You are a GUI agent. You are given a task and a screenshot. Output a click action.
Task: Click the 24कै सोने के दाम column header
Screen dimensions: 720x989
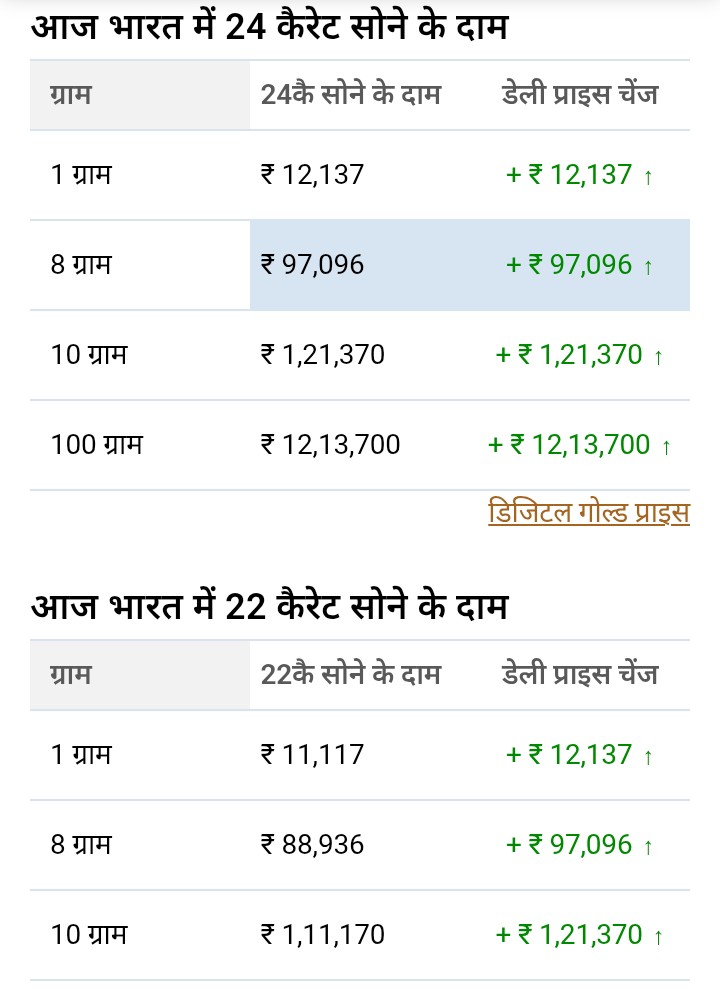pyautogui.click(x=350, y=95)
